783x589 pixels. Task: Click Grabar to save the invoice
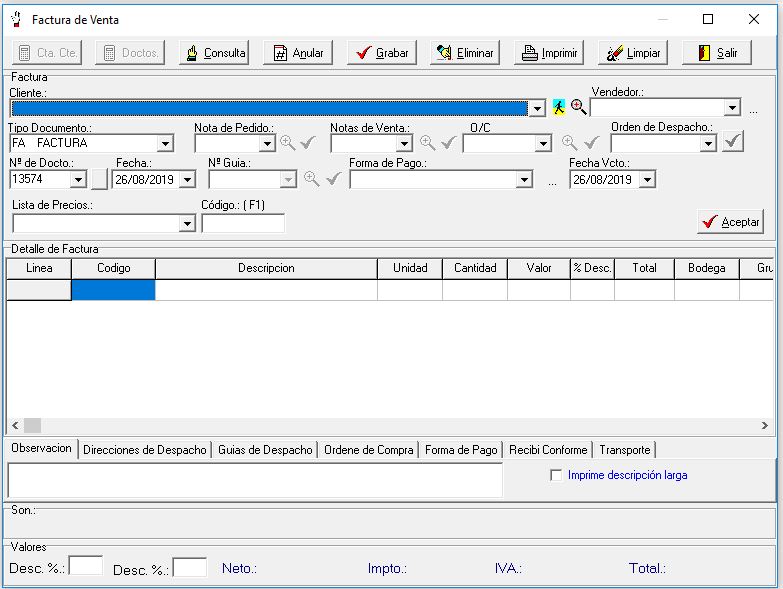pos(381,53)
